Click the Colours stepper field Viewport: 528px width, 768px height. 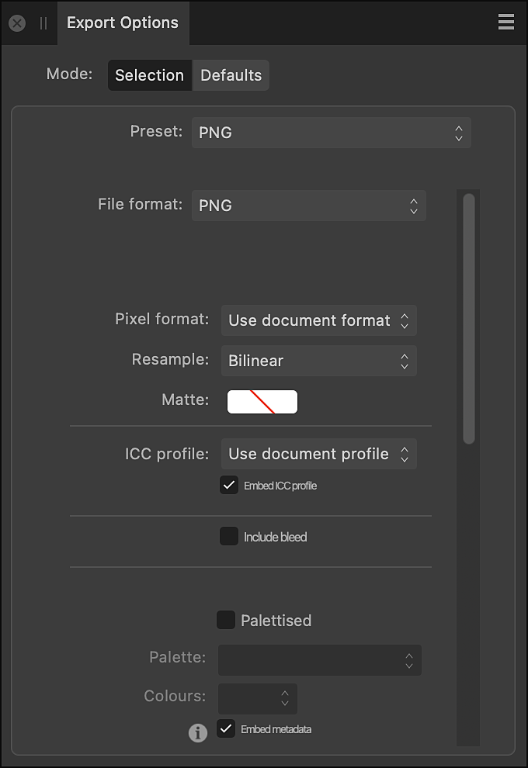pos(257,698)
